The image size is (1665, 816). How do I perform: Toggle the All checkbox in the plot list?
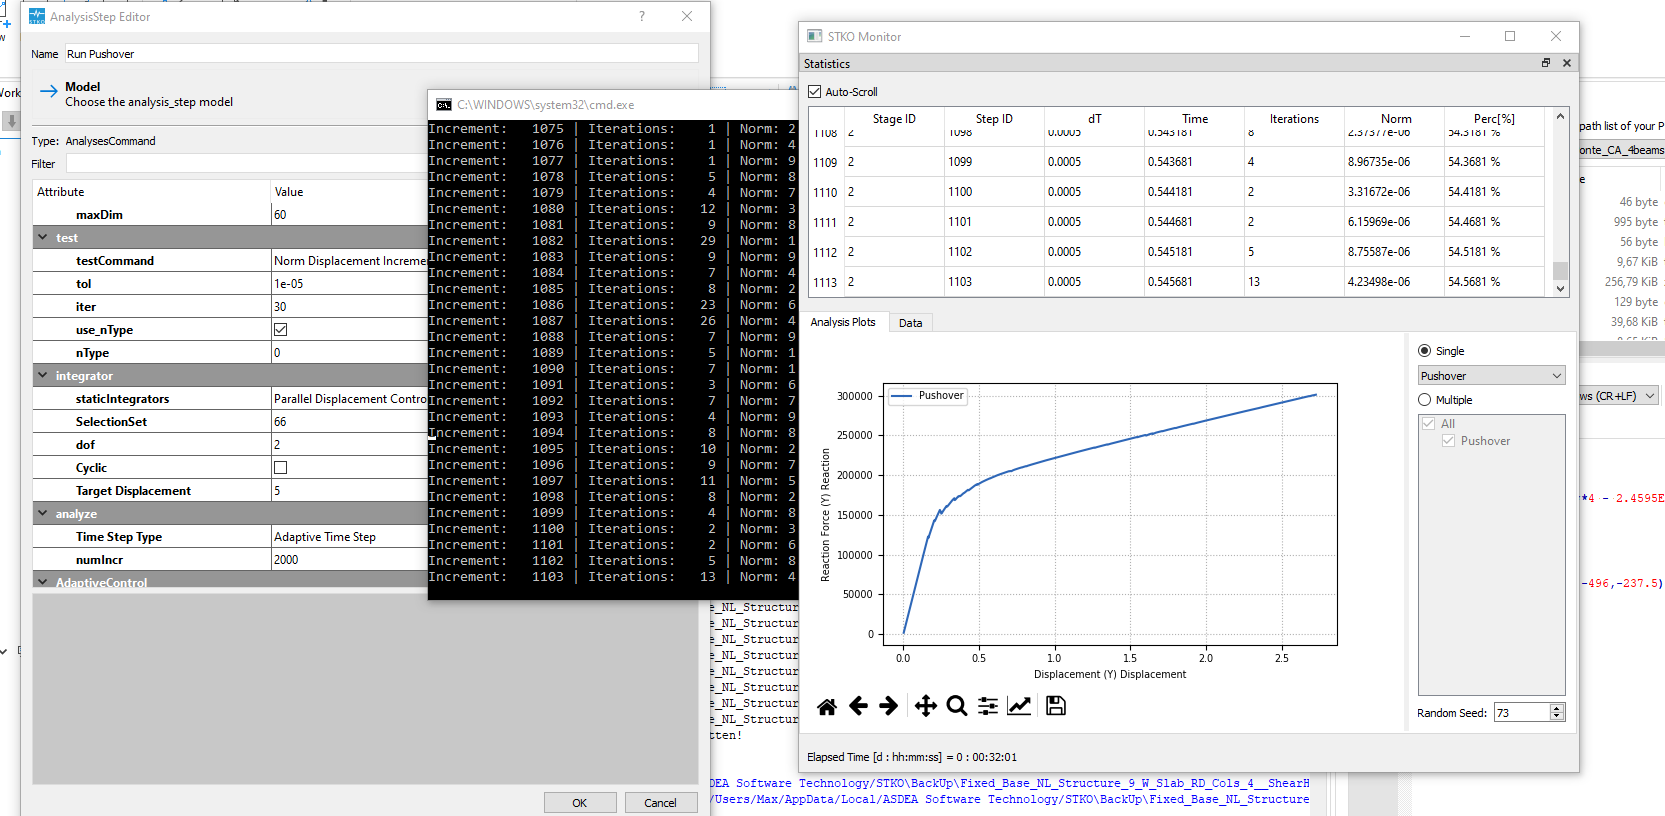pos(1429,424)
